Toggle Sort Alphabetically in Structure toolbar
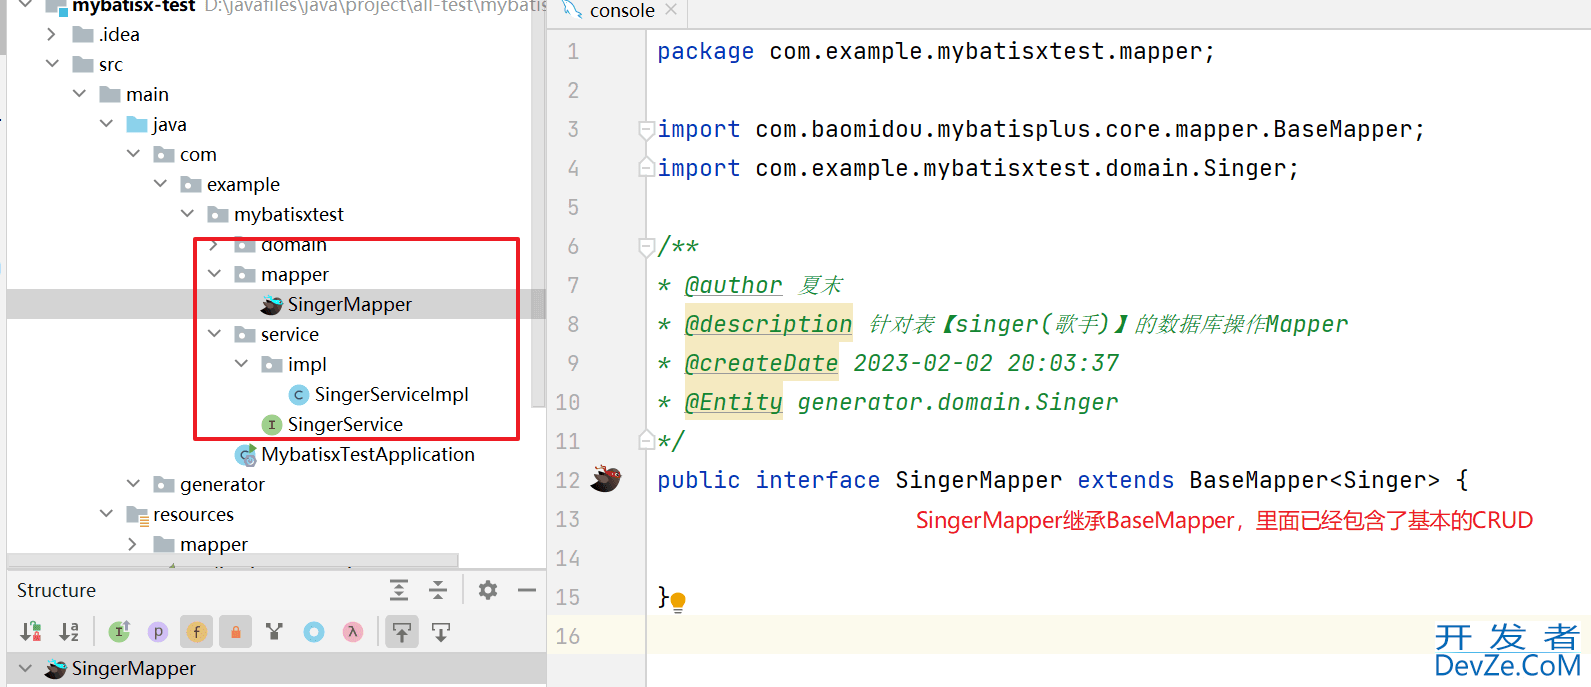 69,631
